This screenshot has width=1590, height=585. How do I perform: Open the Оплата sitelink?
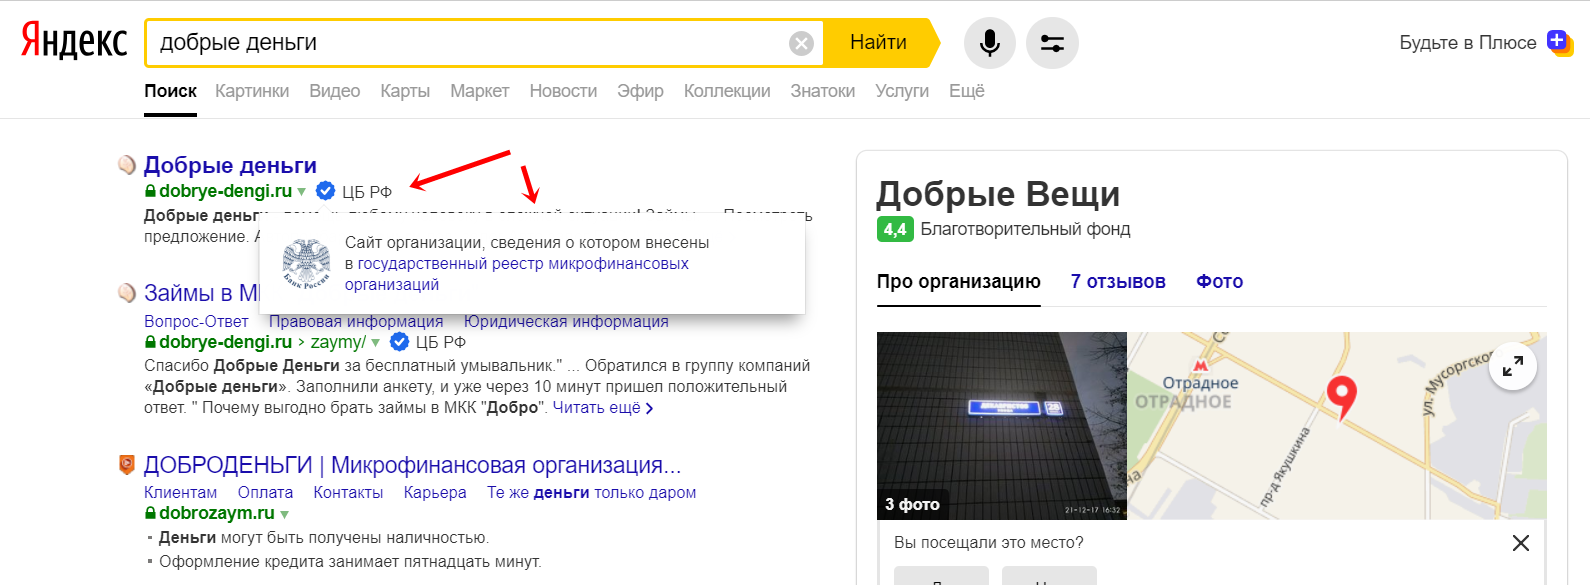point(265,493)
